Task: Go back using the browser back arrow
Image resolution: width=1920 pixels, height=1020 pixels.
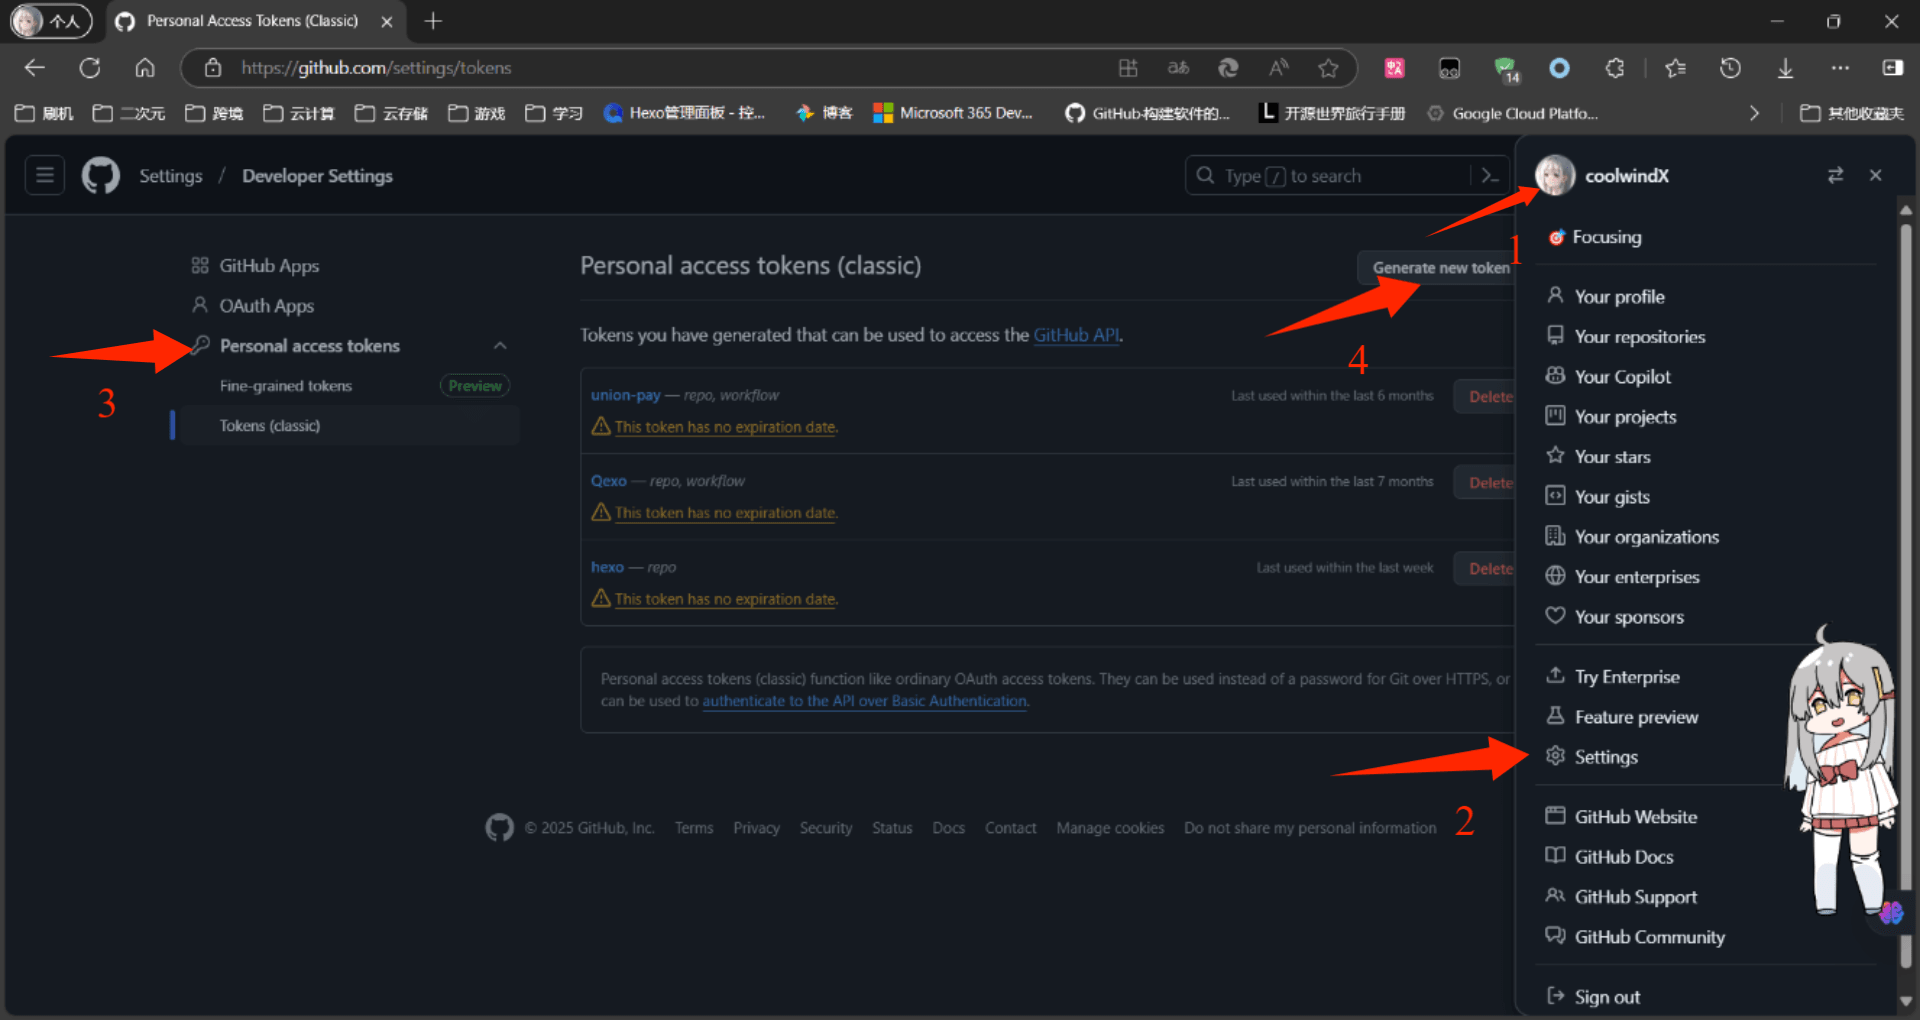Action: click(35, 68)
